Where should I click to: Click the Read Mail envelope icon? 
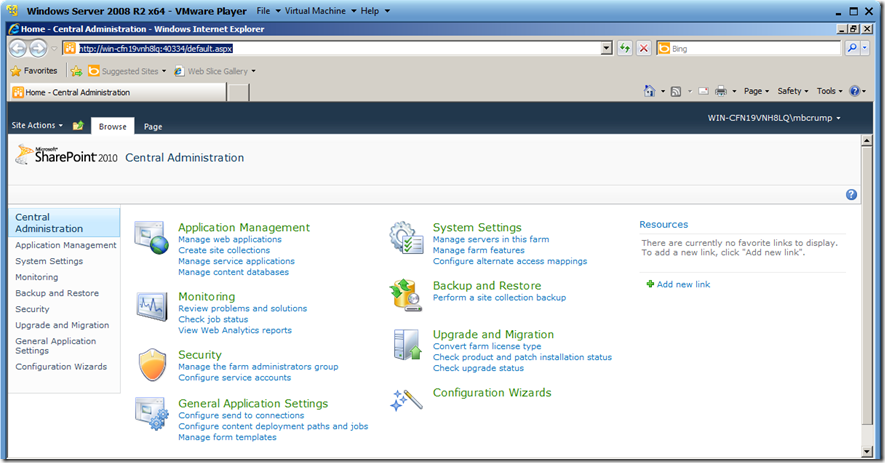(x=703, y=91)
